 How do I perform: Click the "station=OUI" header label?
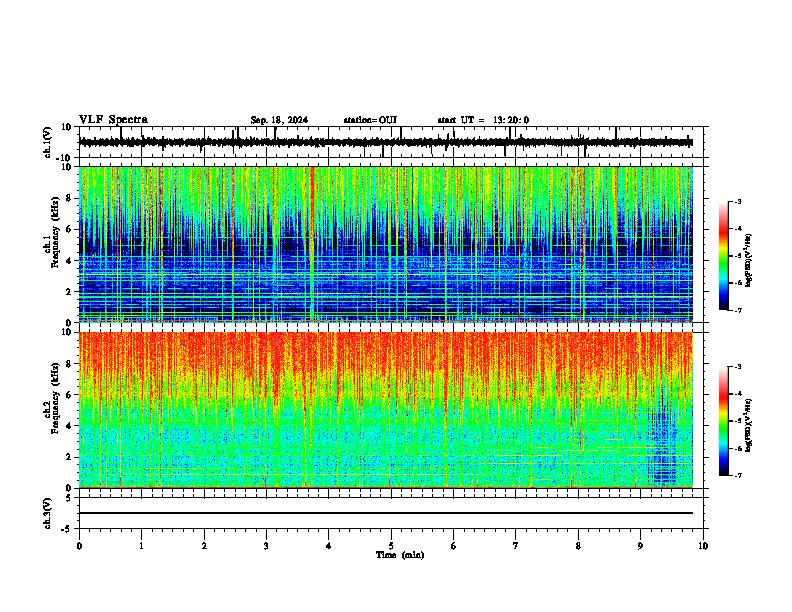(x=370, y=120)
